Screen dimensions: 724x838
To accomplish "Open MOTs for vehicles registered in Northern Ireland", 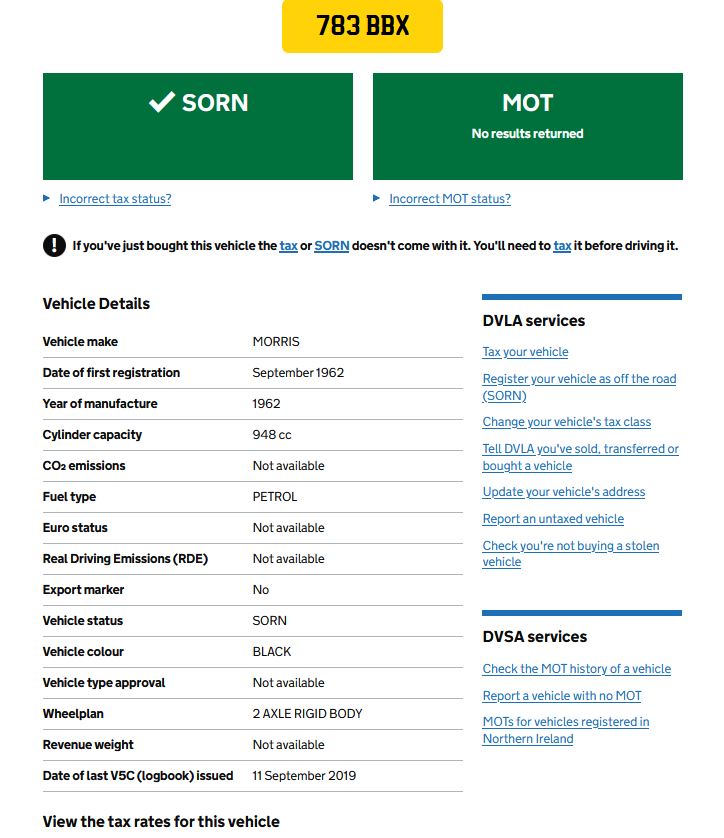I will [566, 730].
